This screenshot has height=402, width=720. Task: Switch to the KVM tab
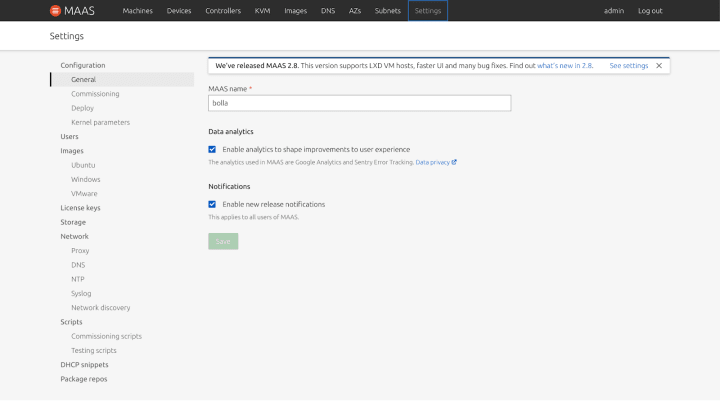pos(262,11)
